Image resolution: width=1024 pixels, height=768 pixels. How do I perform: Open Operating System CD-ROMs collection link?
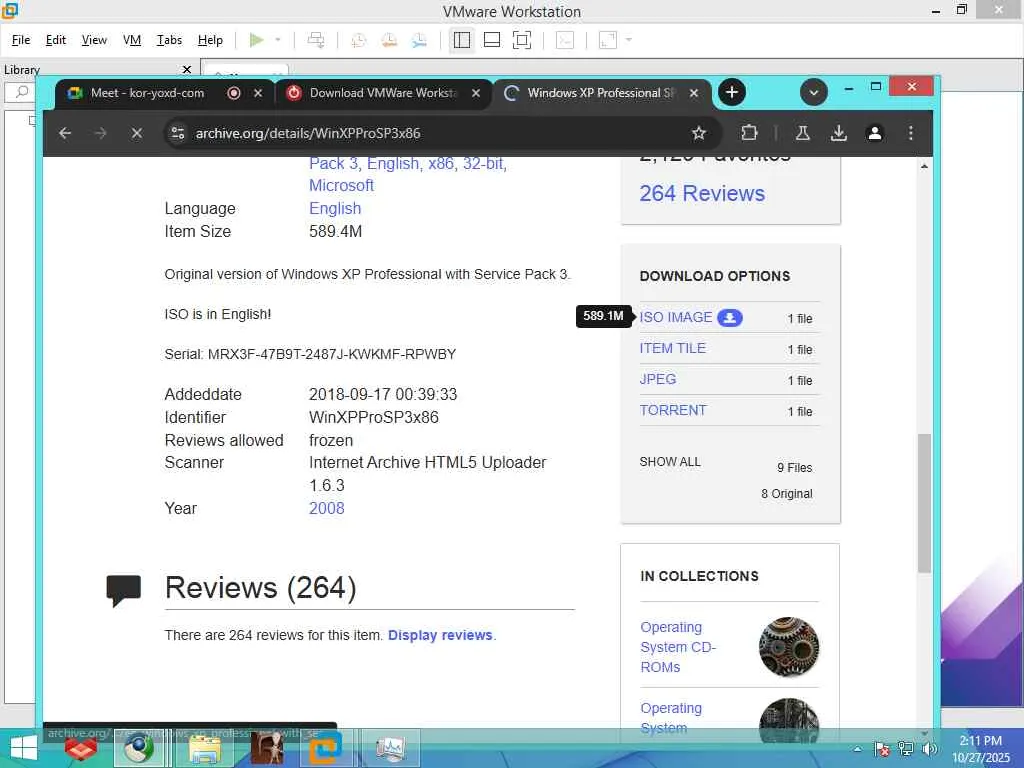678,647
